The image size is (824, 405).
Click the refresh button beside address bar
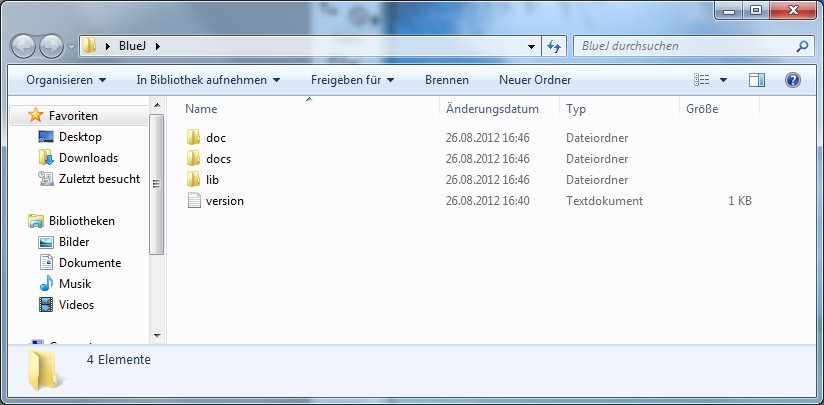click(555, 46)
